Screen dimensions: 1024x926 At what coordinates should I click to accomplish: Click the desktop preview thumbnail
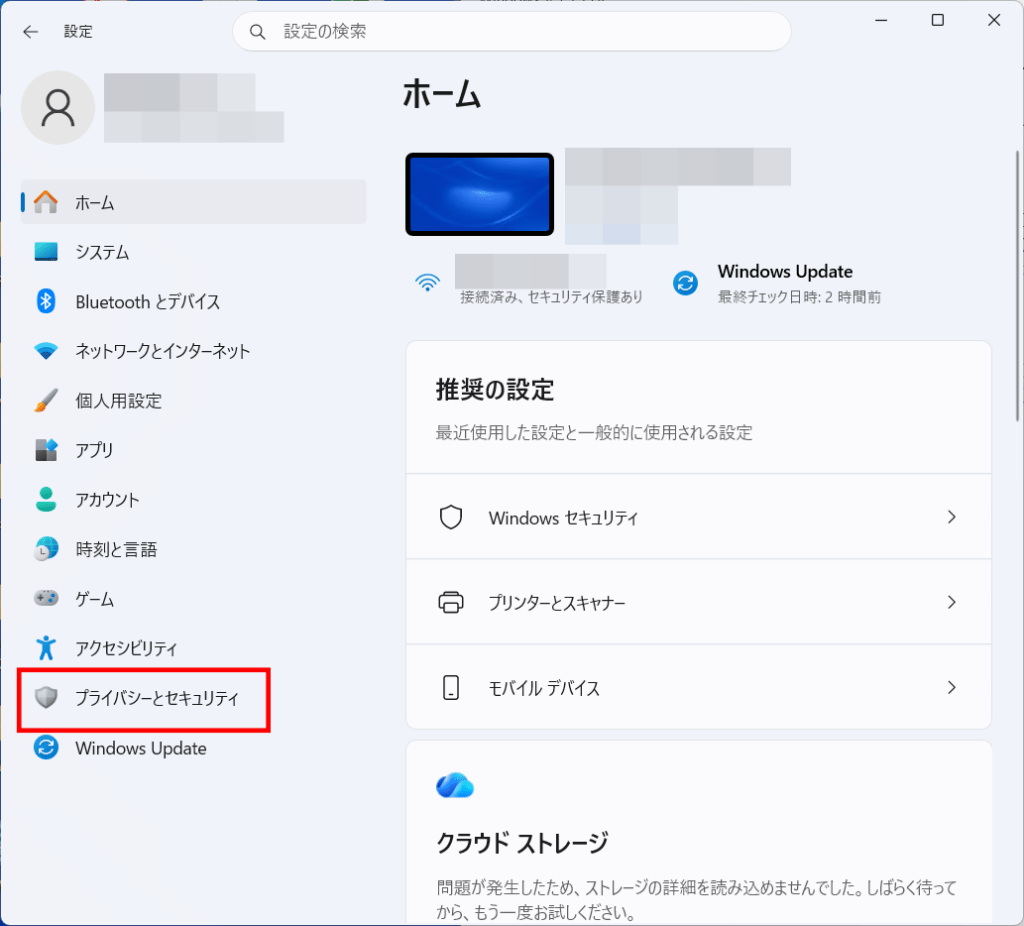click(479, 194)
